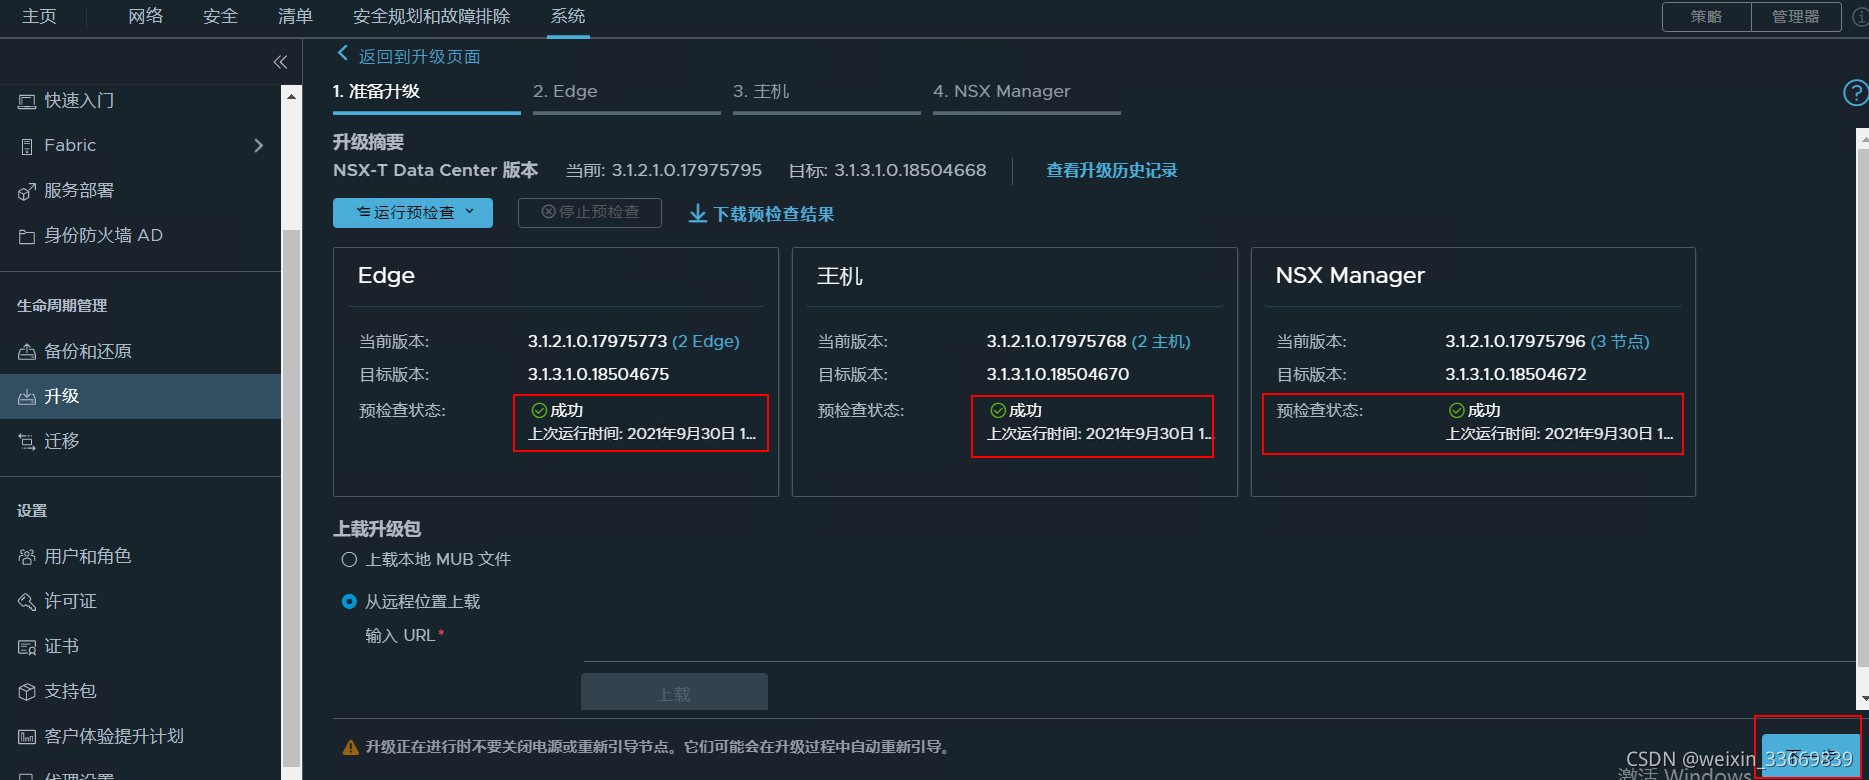Click 主机 card success check icon
Screen dimensions: 1869x780
click(998, 411)
